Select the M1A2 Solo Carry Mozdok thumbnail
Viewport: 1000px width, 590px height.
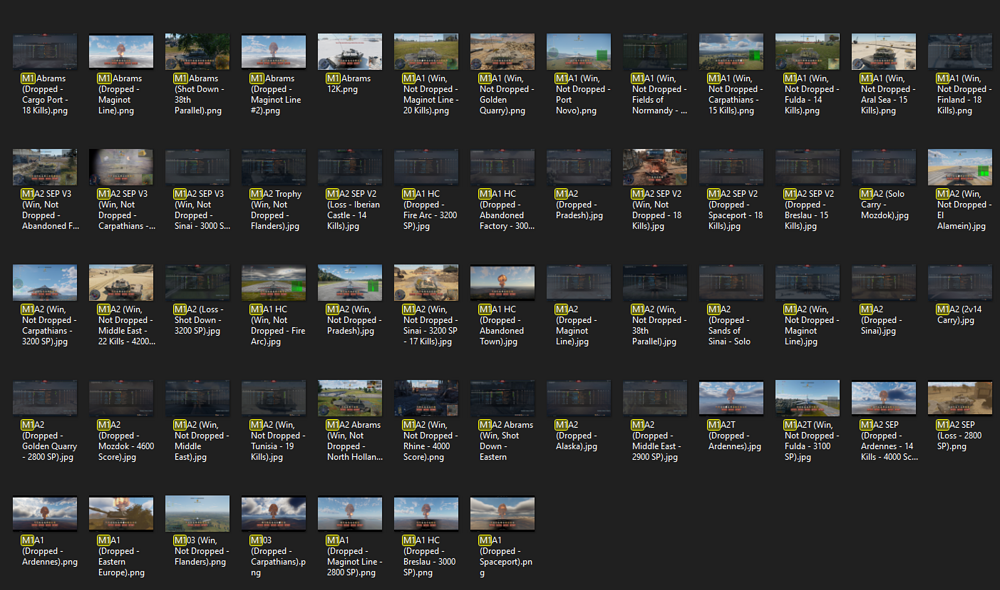click(x=884, y=167)
